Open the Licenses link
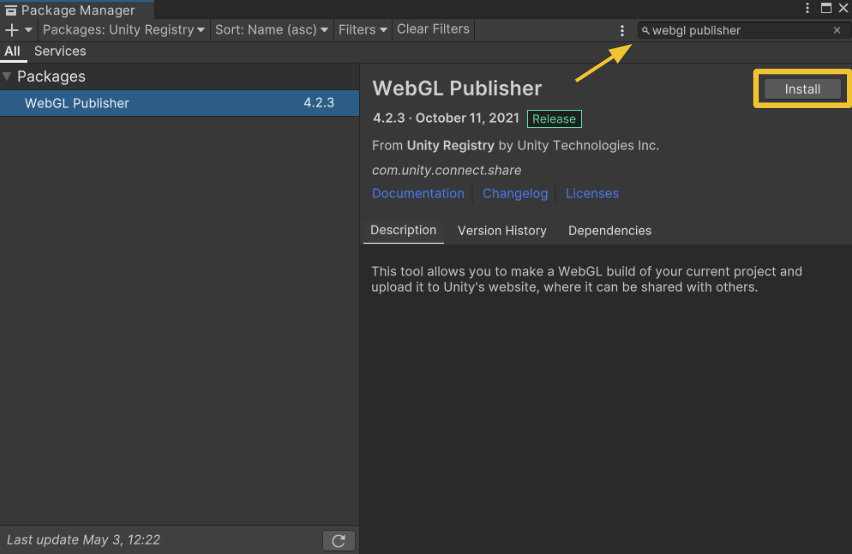 click(592, 193)
